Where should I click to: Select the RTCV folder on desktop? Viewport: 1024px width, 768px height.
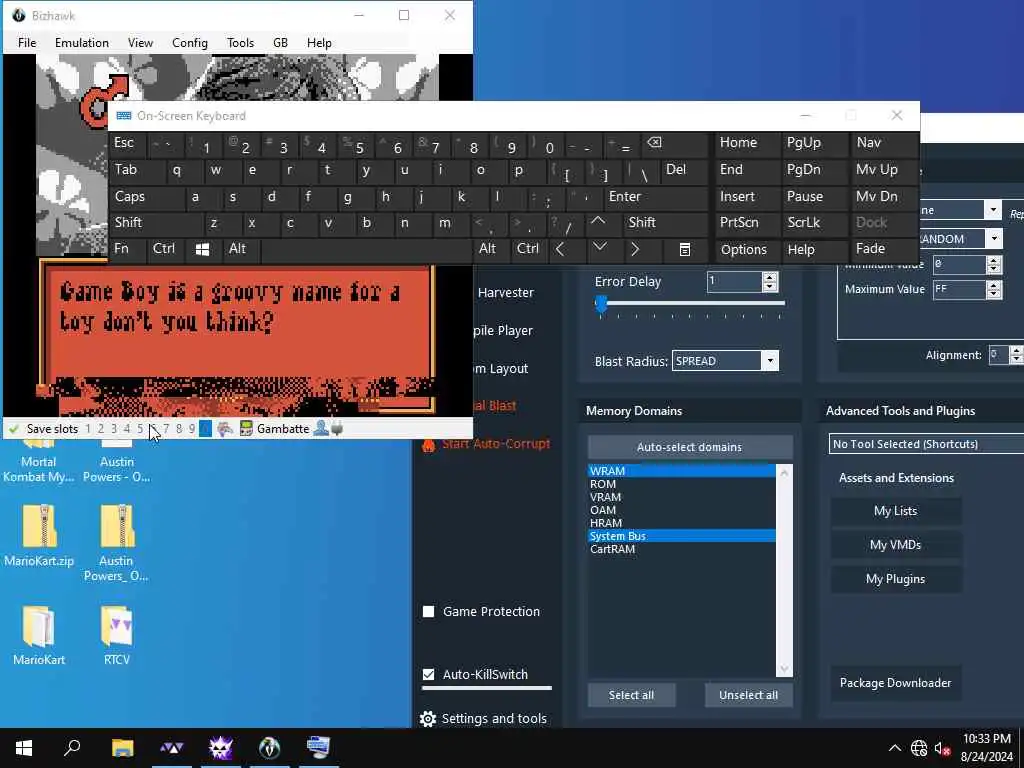coord(117,636)
